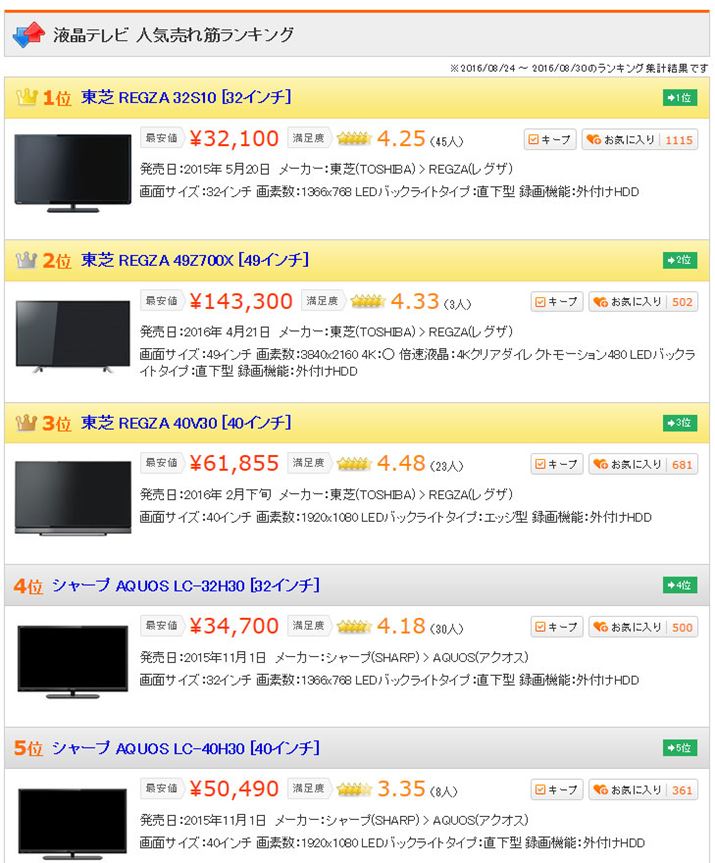Viewport: 715px width, 863px height.
Task: Check キープ for REGZA 49Z700X
Action: [x=557, y=302]
